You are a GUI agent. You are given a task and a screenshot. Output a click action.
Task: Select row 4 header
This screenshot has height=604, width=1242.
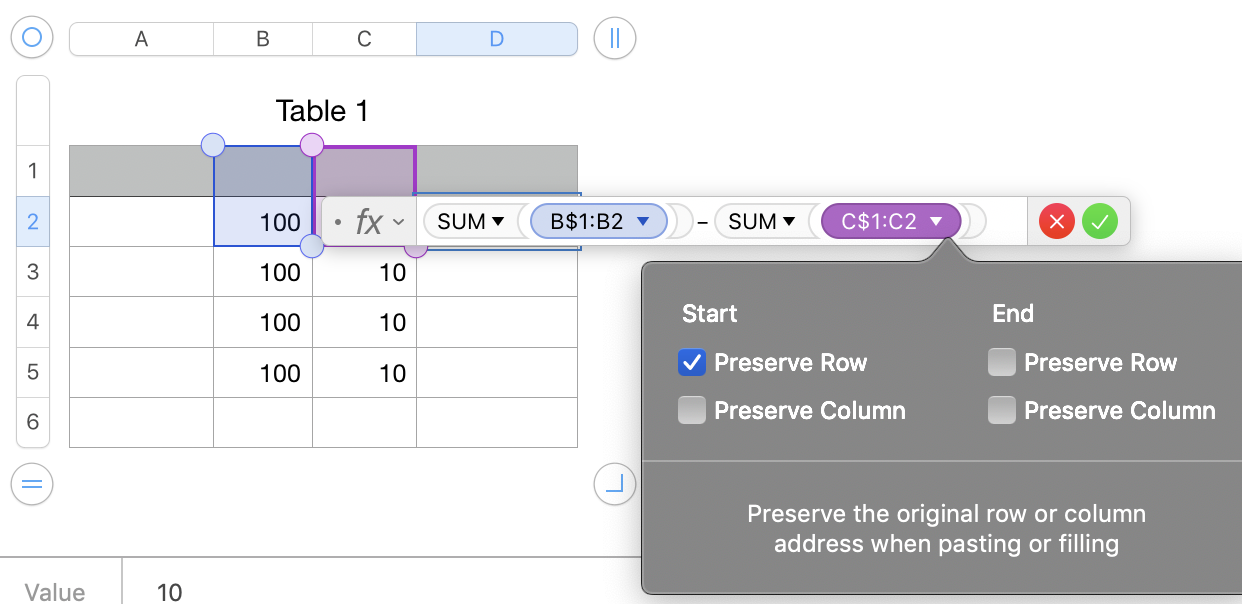click(33, 322)
